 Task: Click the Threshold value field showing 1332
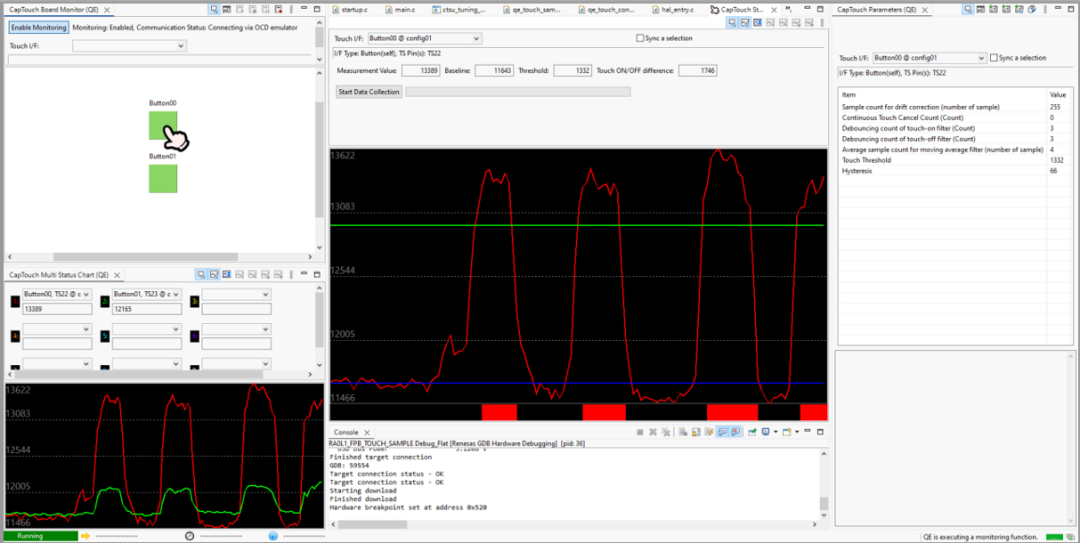tap(572, 71)
